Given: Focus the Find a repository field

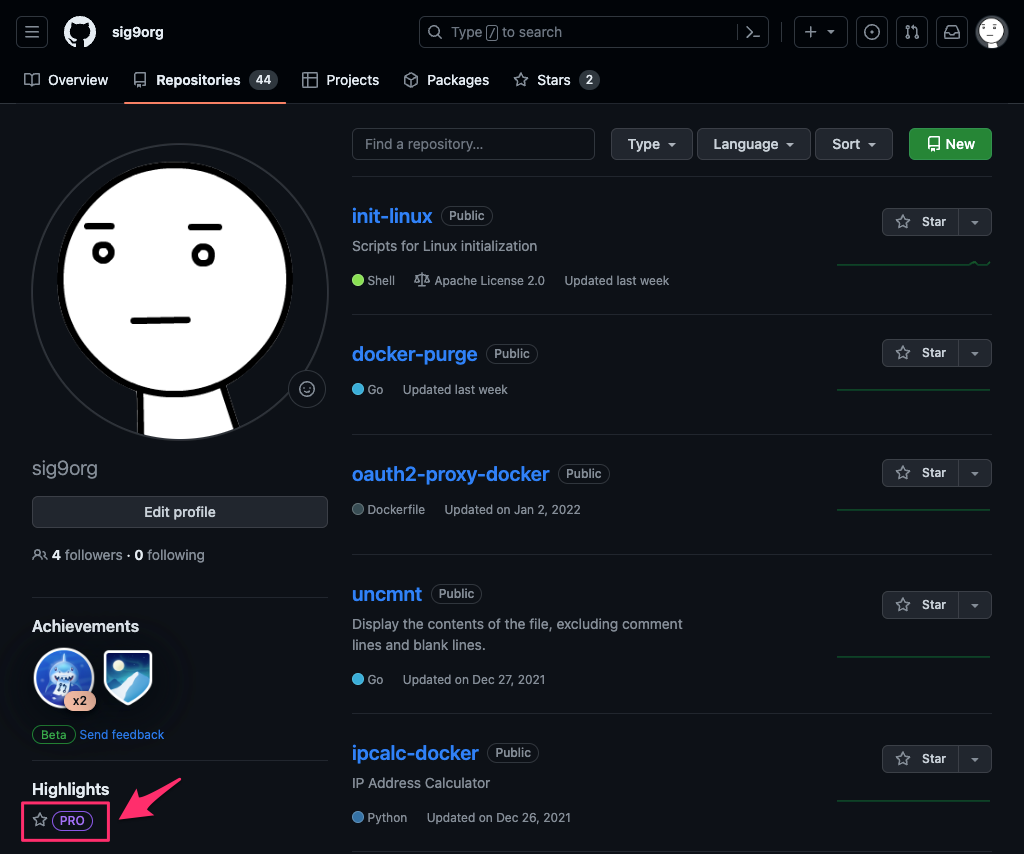Looking at the screenshot, I should point(473,144).
